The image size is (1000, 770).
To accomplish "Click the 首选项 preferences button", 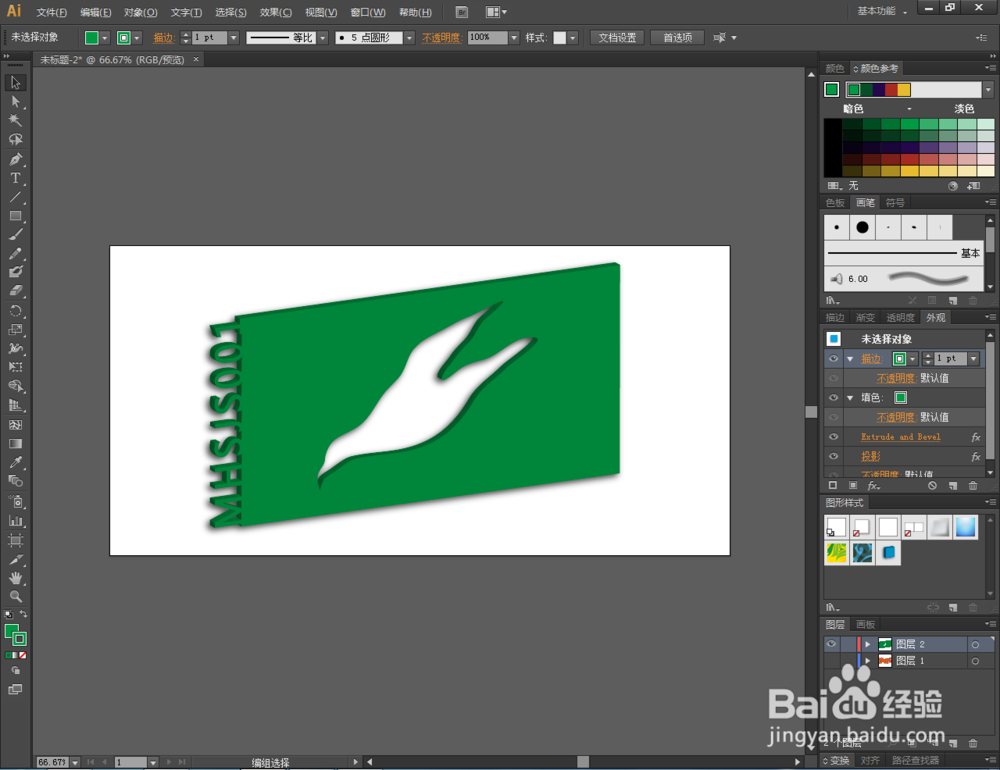I will (677, 38).
